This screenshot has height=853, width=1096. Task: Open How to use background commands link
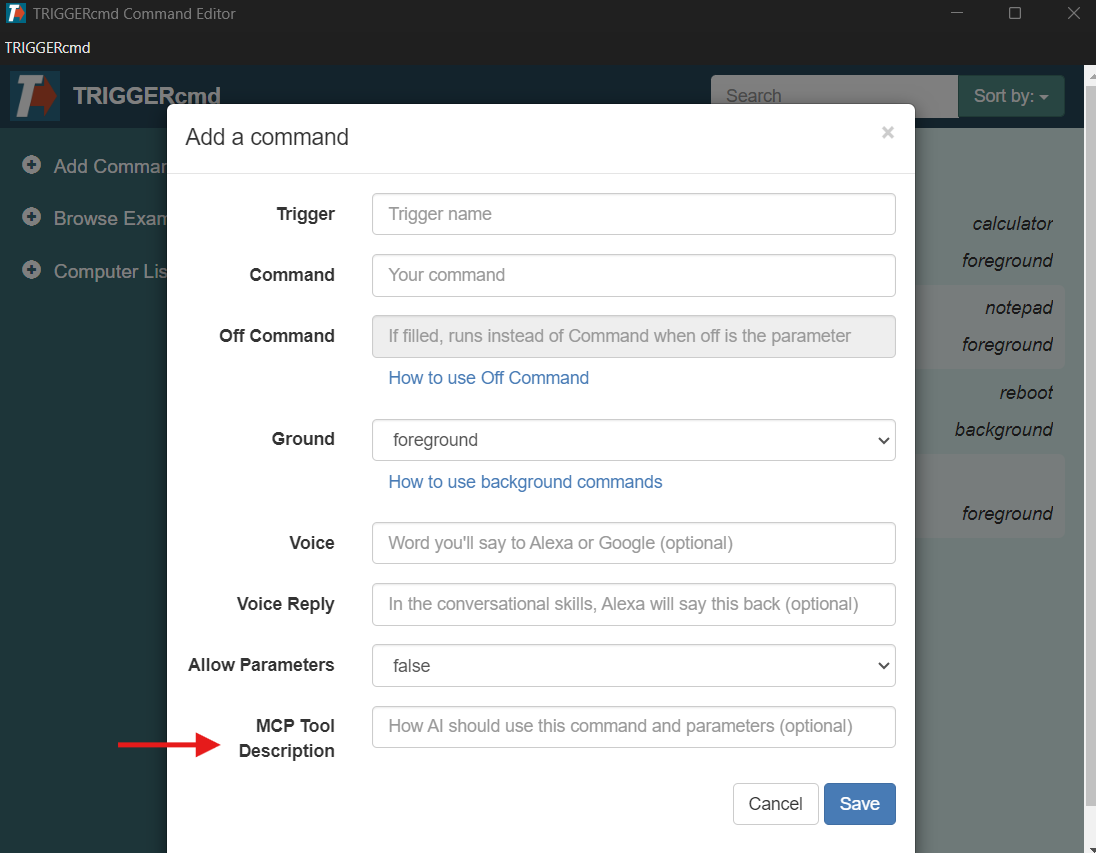pos(525,482)
